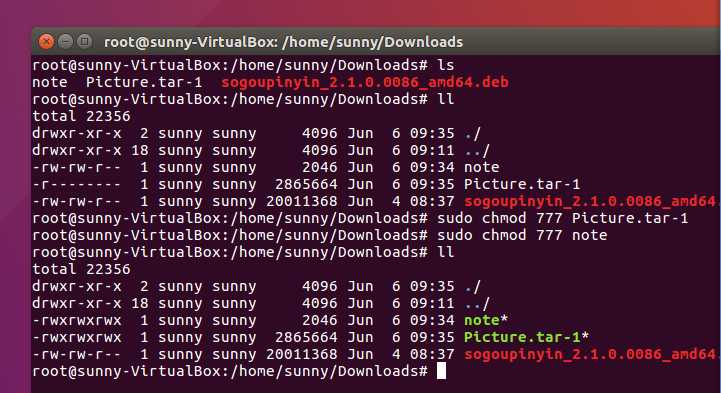
Task: Click '-rwxrwxrwx' permissions on the Picture.tar-1* row
Action: [76, 337]
